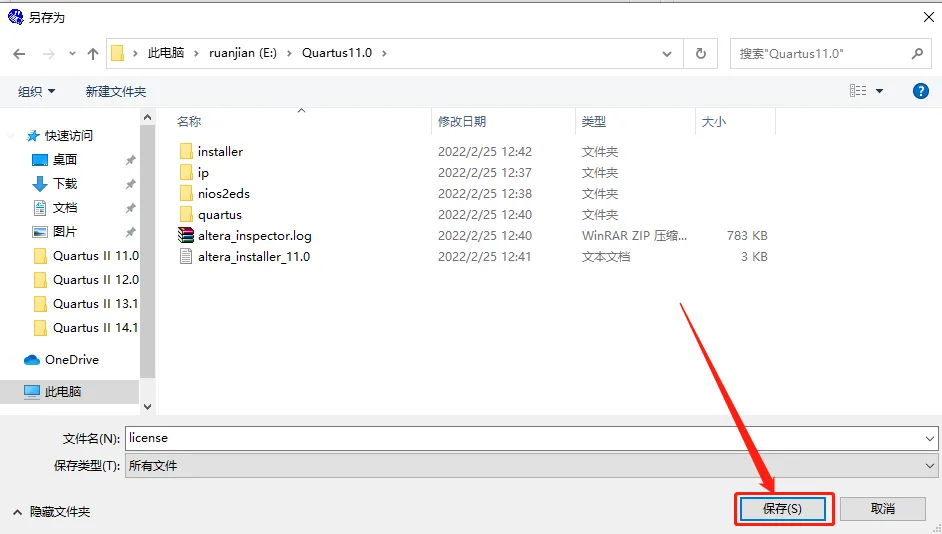Viewport: 942px width, 534px height.
Task: Select altera_inspector.log WinRAR file icon
Action: click(186, 235)
